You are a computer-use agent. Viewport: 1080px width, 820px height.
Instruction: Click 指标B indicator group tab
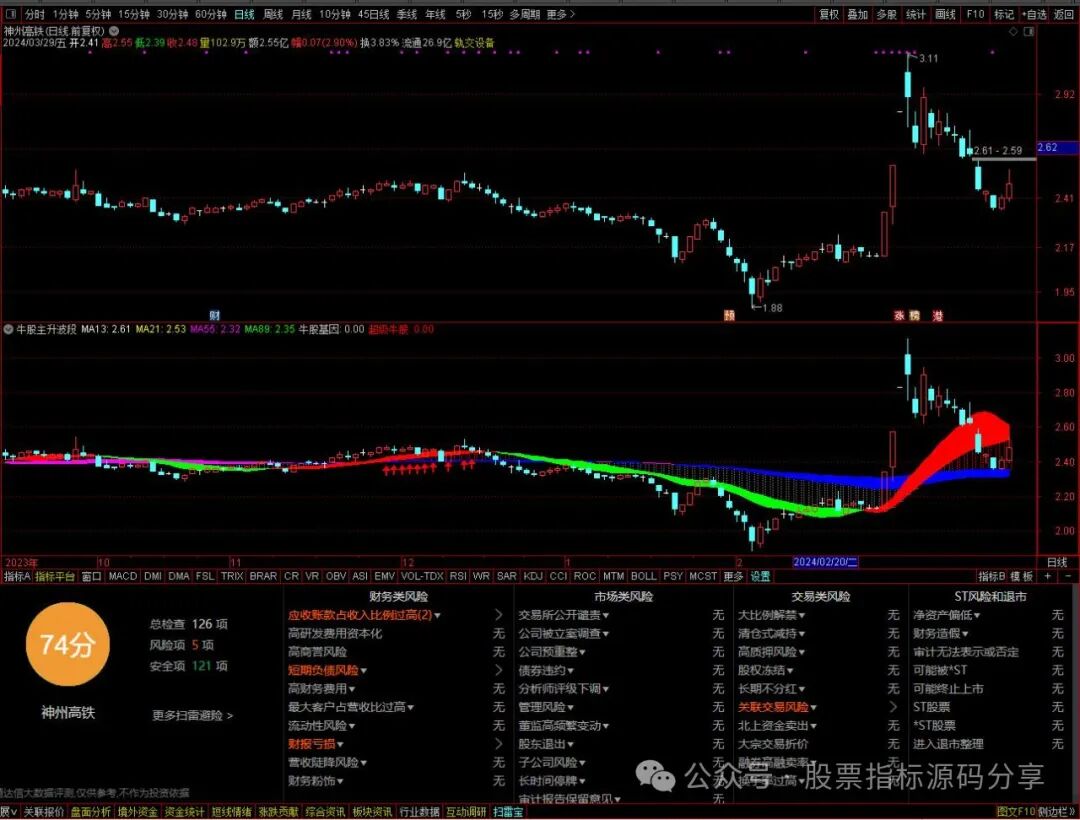pyautogui.click(x=991, y=576)
